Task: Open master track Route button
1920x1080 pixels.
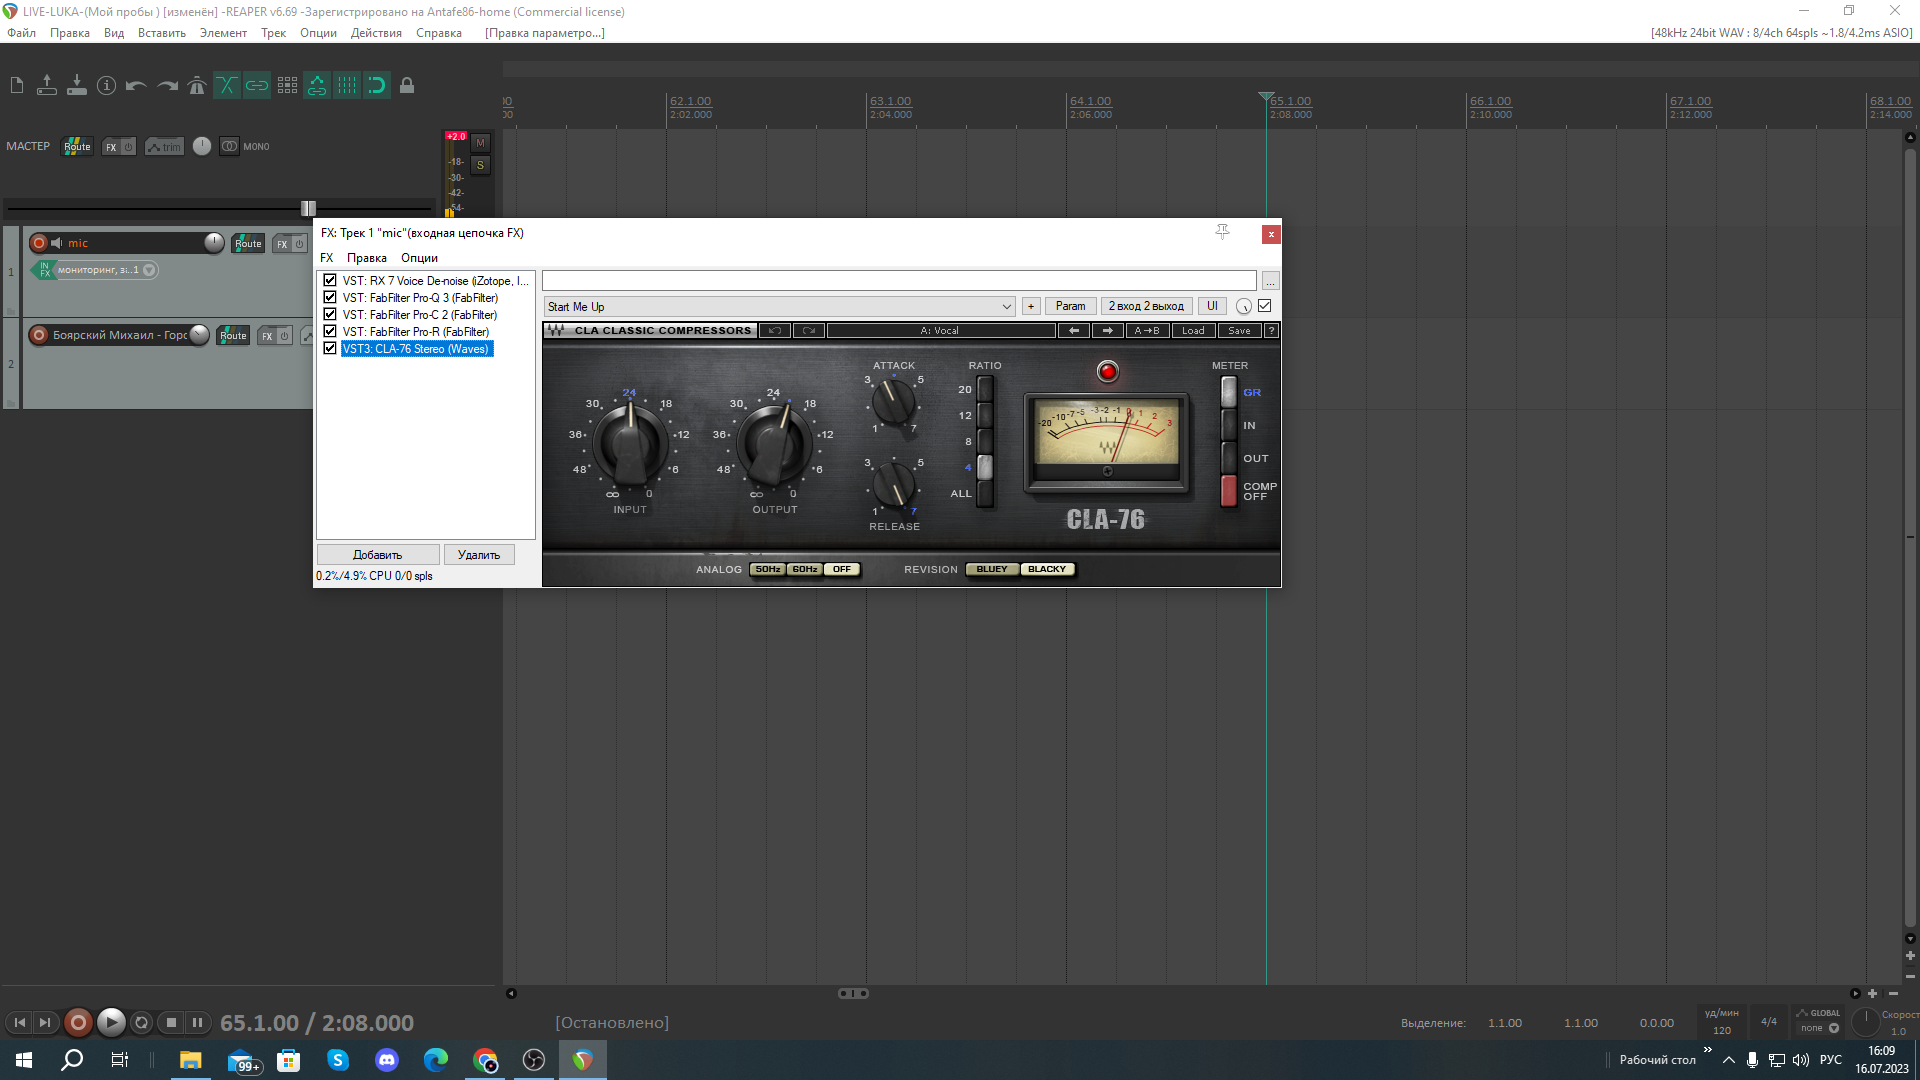Action: [x=77, y=147]
